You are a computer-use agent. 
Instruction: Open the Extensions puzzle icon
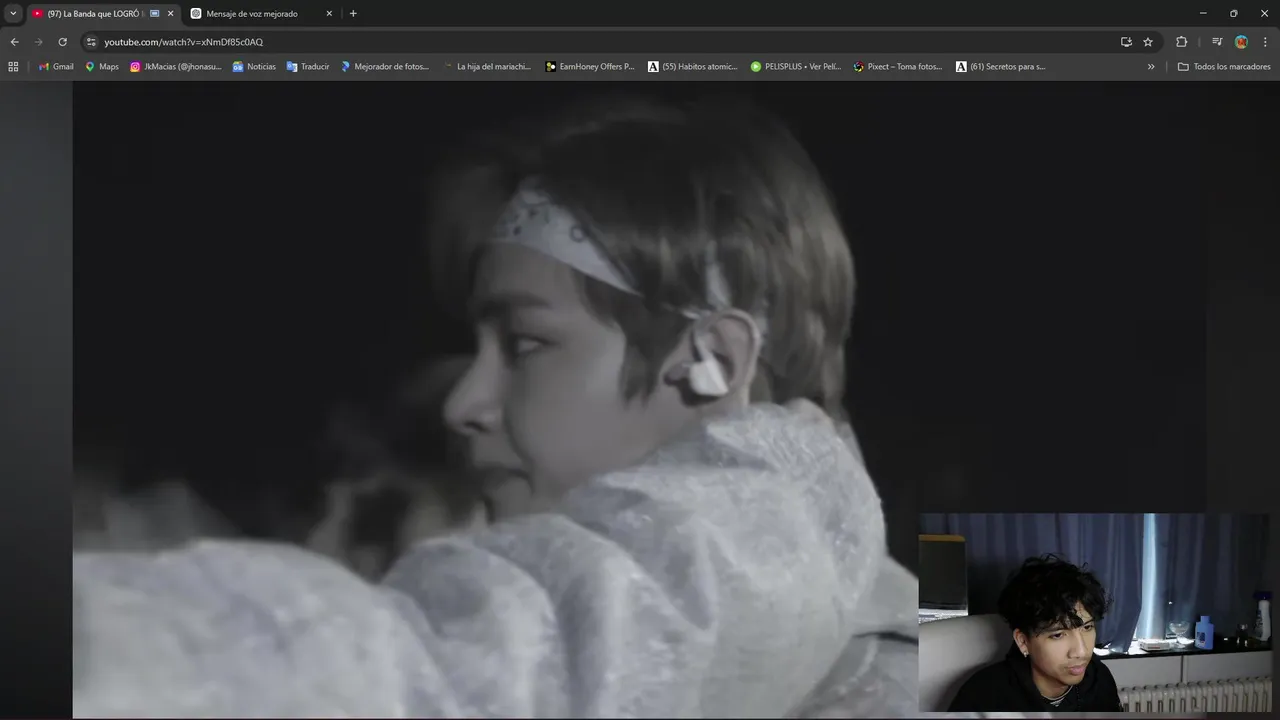click(x=1181, y=42)
